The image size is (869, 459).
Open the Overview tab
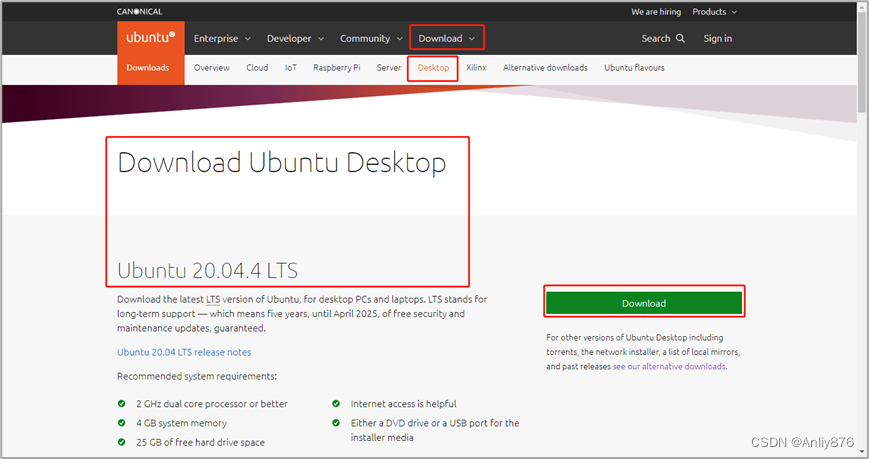212,68
